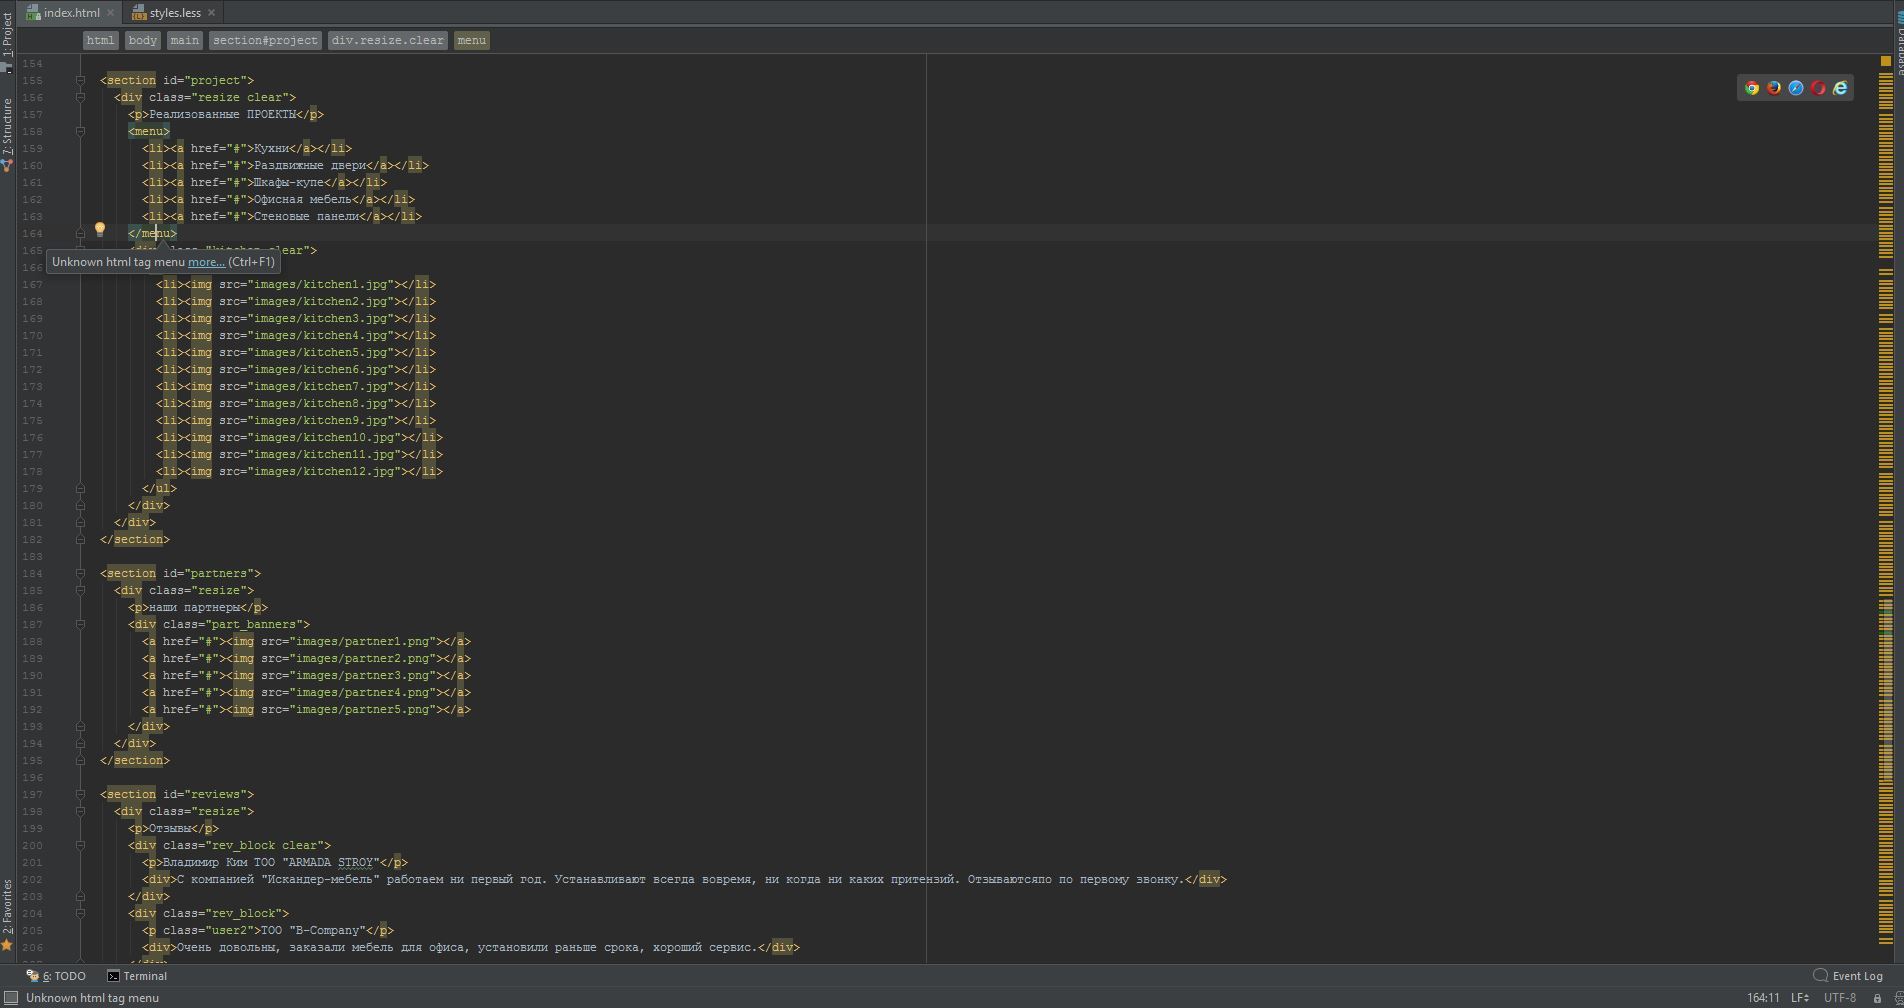
Task: Collapse rev_block clear fold at line 200
Action: point(80,845)
